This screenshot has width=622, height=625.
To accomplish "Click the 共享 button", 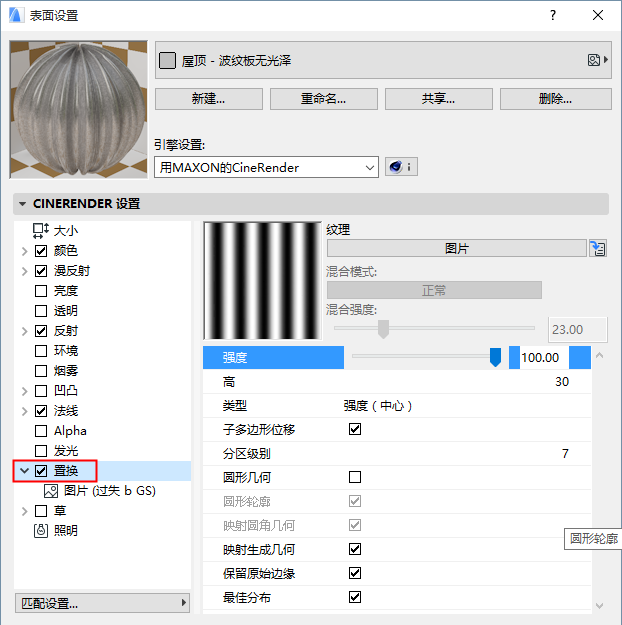I will 439,98.
